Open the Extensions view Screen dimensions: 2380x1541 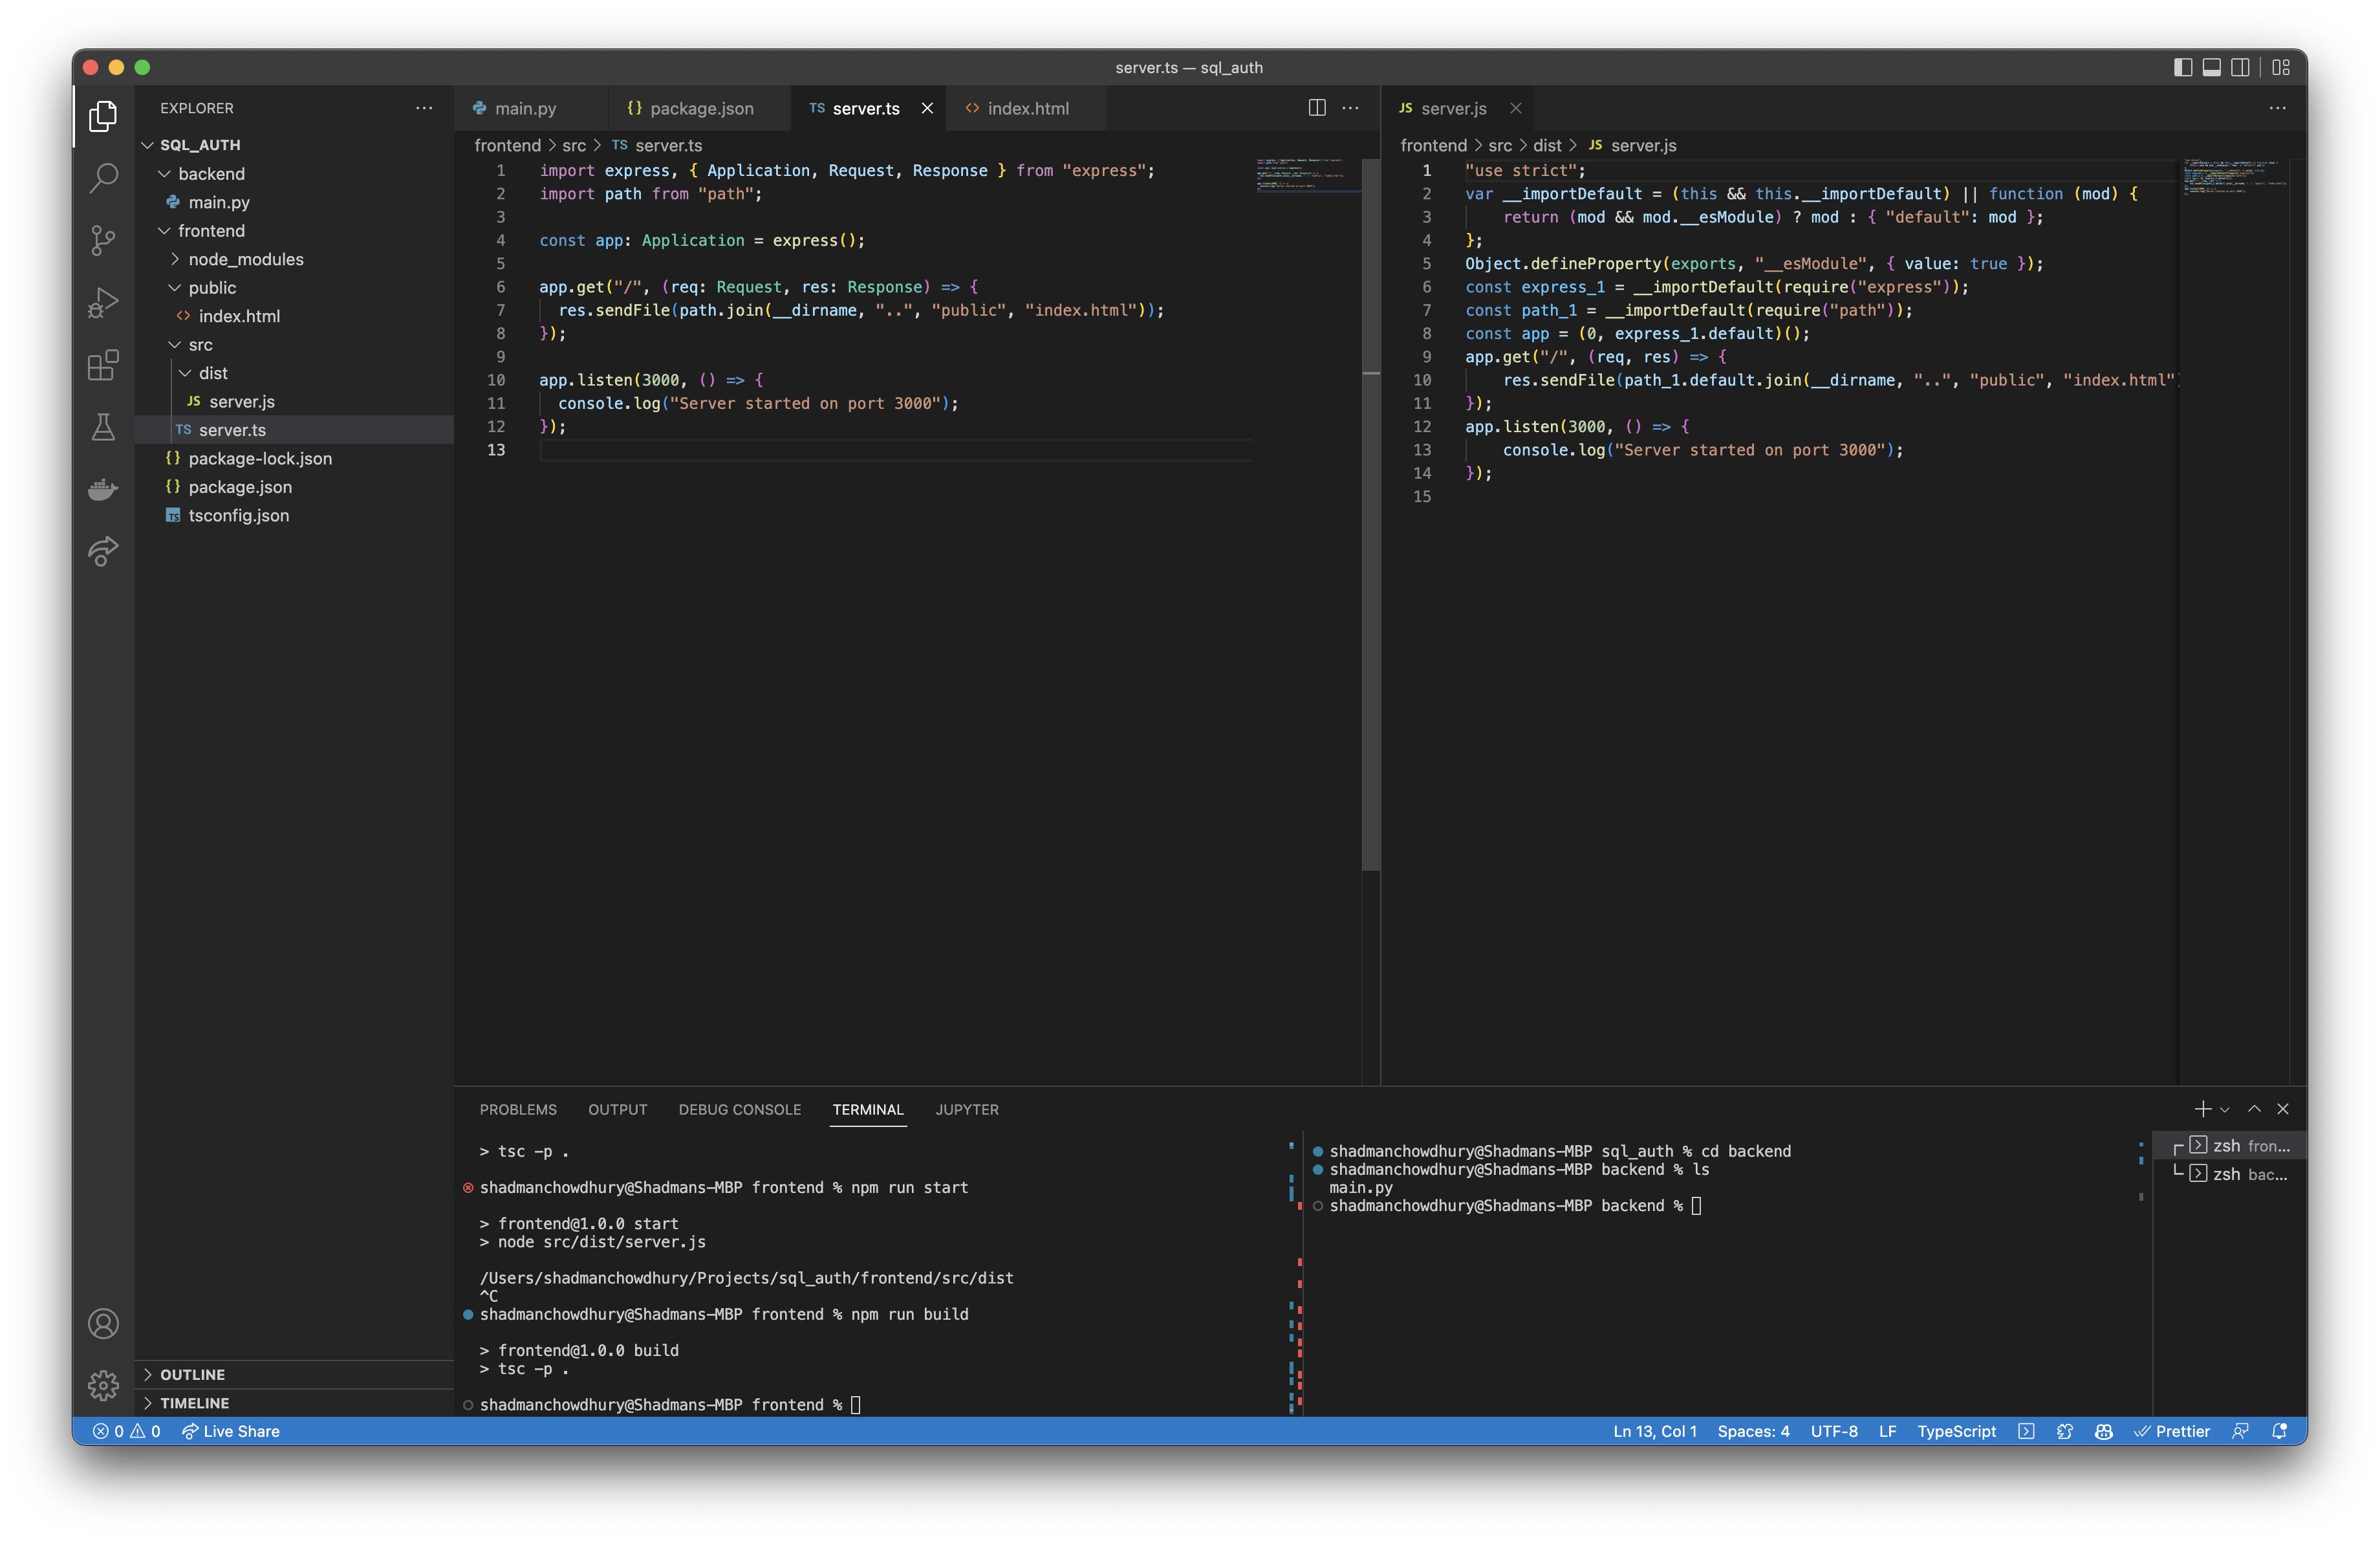[x=103, y=365]
